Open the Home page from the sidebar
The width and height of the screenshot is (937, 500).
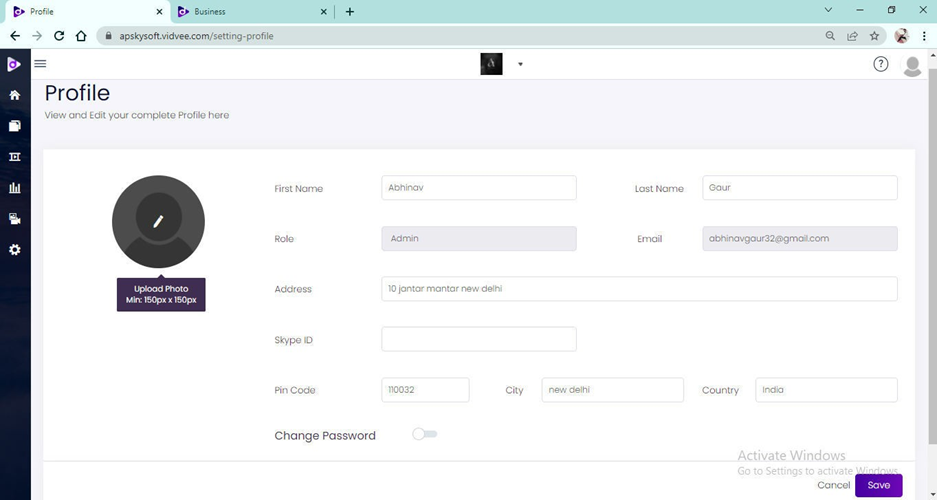click(x=15, y=95)
